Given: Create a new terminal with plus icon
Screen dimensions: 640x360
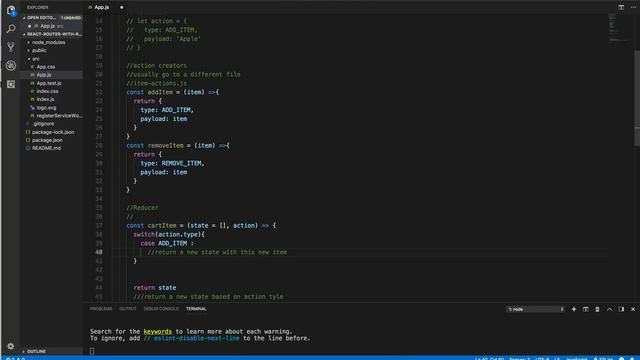Looking at the screenshot, I should (x=573, y=309).
